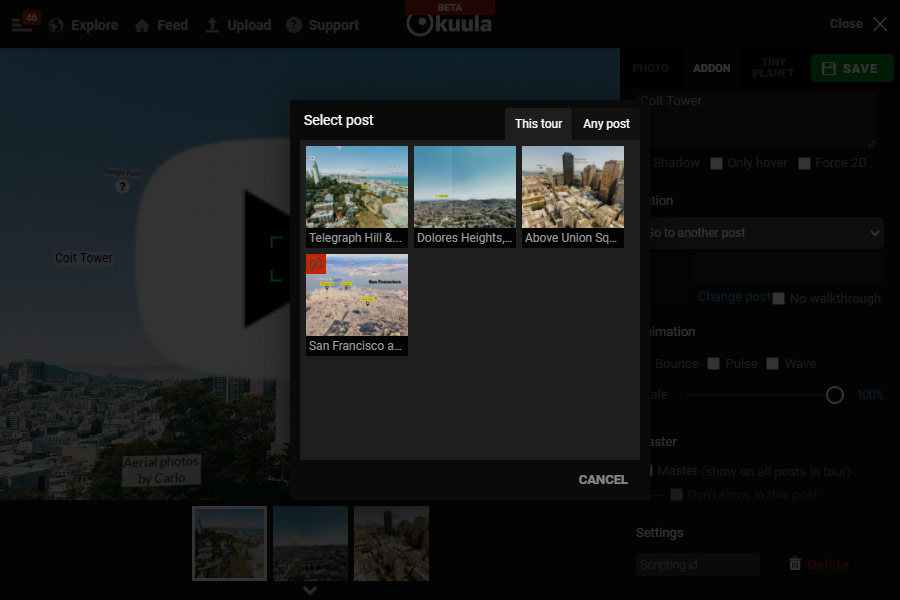This screenshot has height=600, width=900.
Task: Enable Pulse animation checkbox
Action: click(713, 363)
